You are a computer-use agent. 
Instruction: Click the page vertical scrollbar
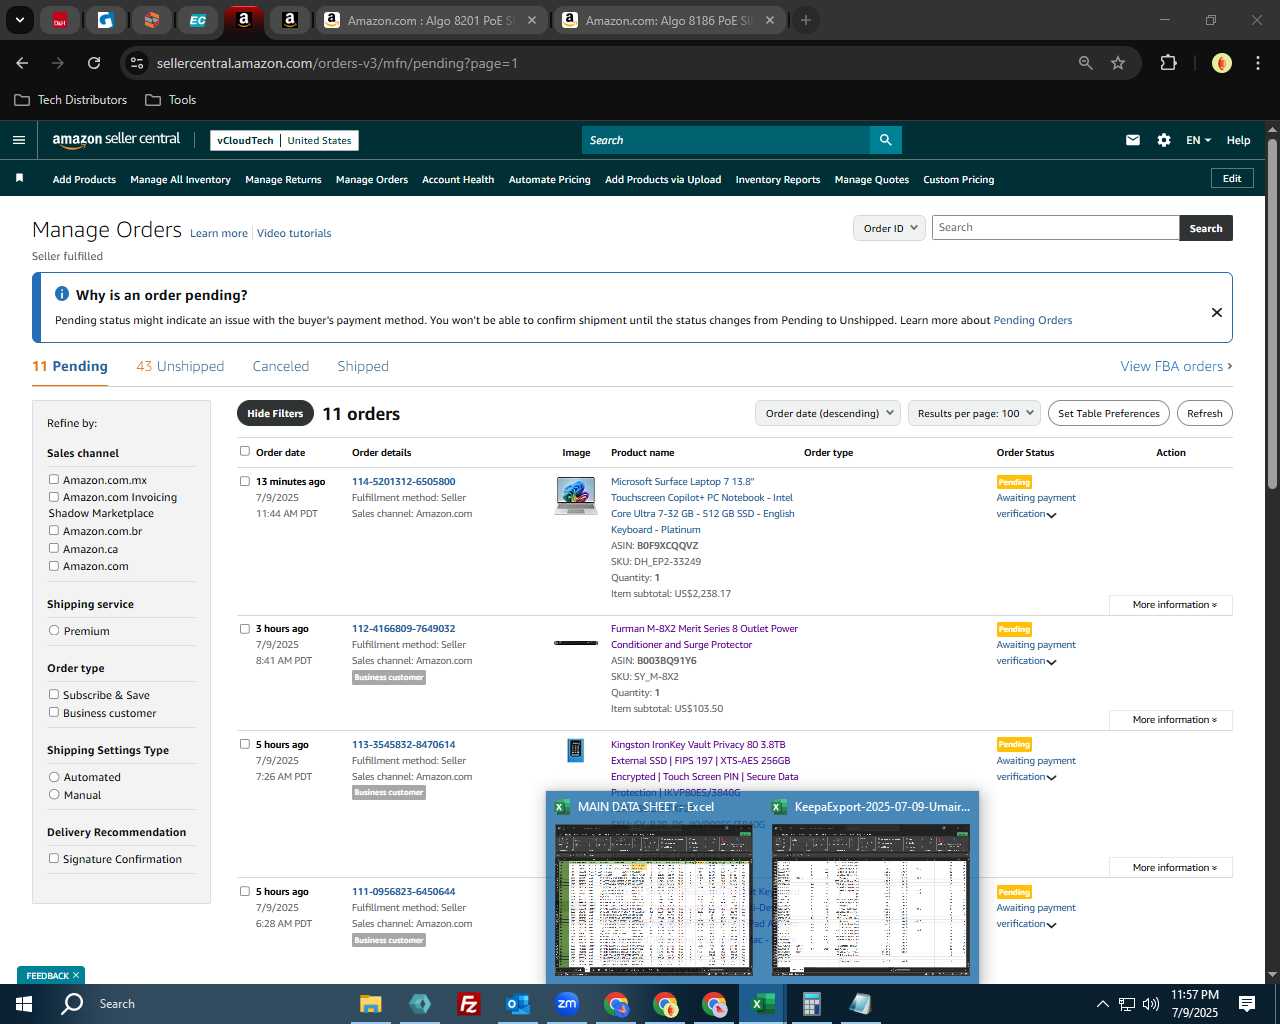[x=1272, y=315]
